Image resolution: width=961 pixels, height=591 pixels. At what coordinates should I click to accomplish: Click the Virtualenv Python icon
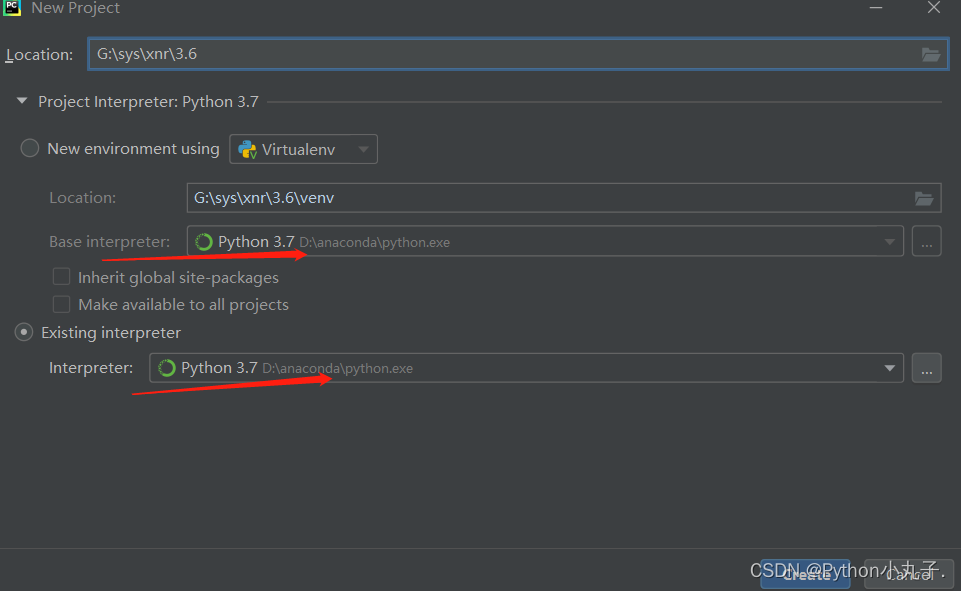click(x=248, y=150)
